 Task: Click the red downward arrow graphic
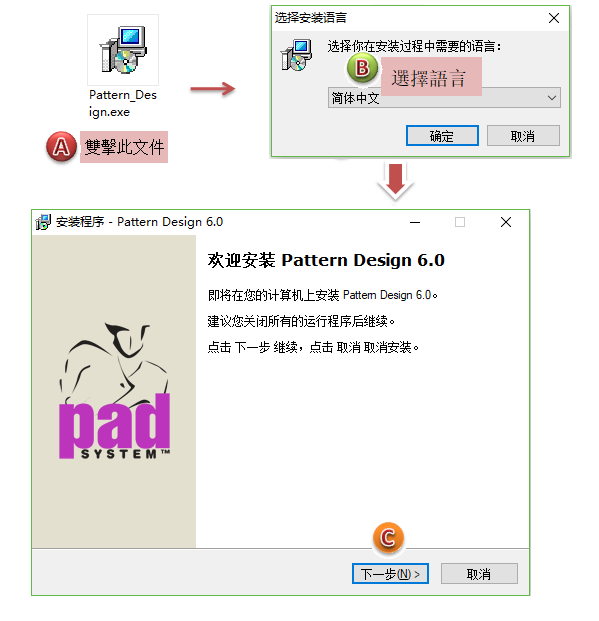(395, 180)
